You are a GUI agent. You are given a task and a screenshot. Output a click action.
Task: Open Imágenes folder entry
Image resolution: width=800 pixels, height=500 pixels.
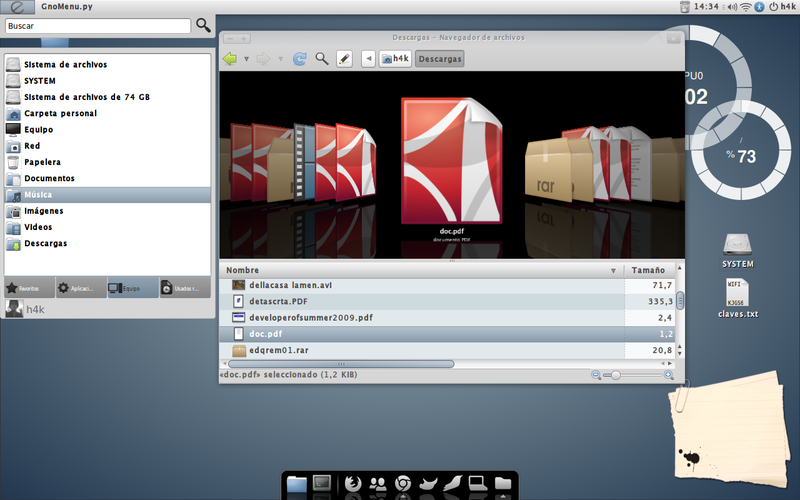pyautogui.click(x=108, y=211)
